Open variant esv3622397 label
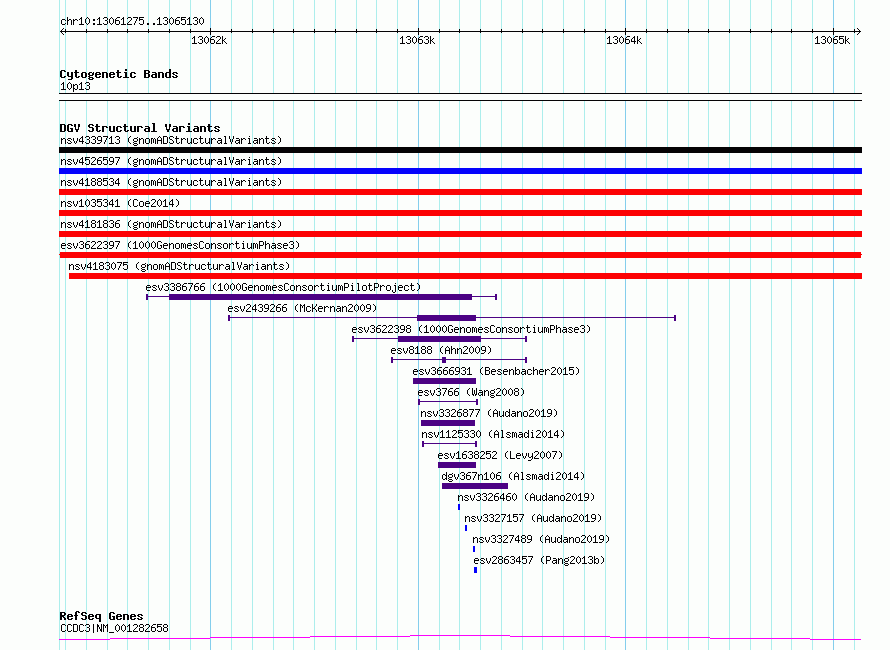 [x=180, y=245]
